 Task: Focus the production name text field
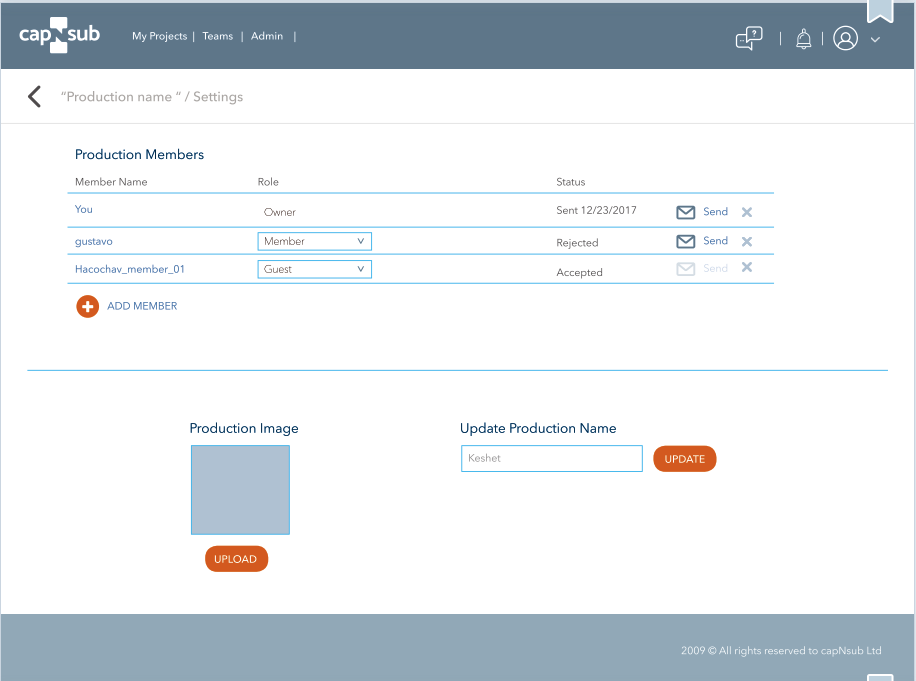click(x=551, y=459)
